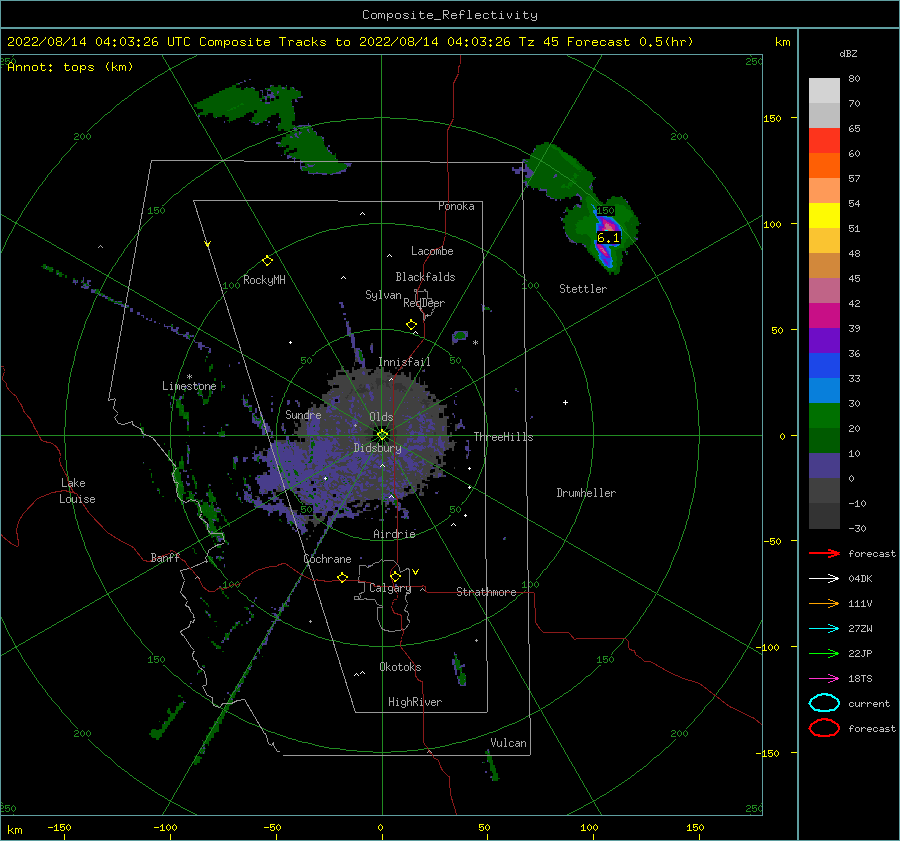
Task: Click the Olds town label
Action: (x=381, y=417)
